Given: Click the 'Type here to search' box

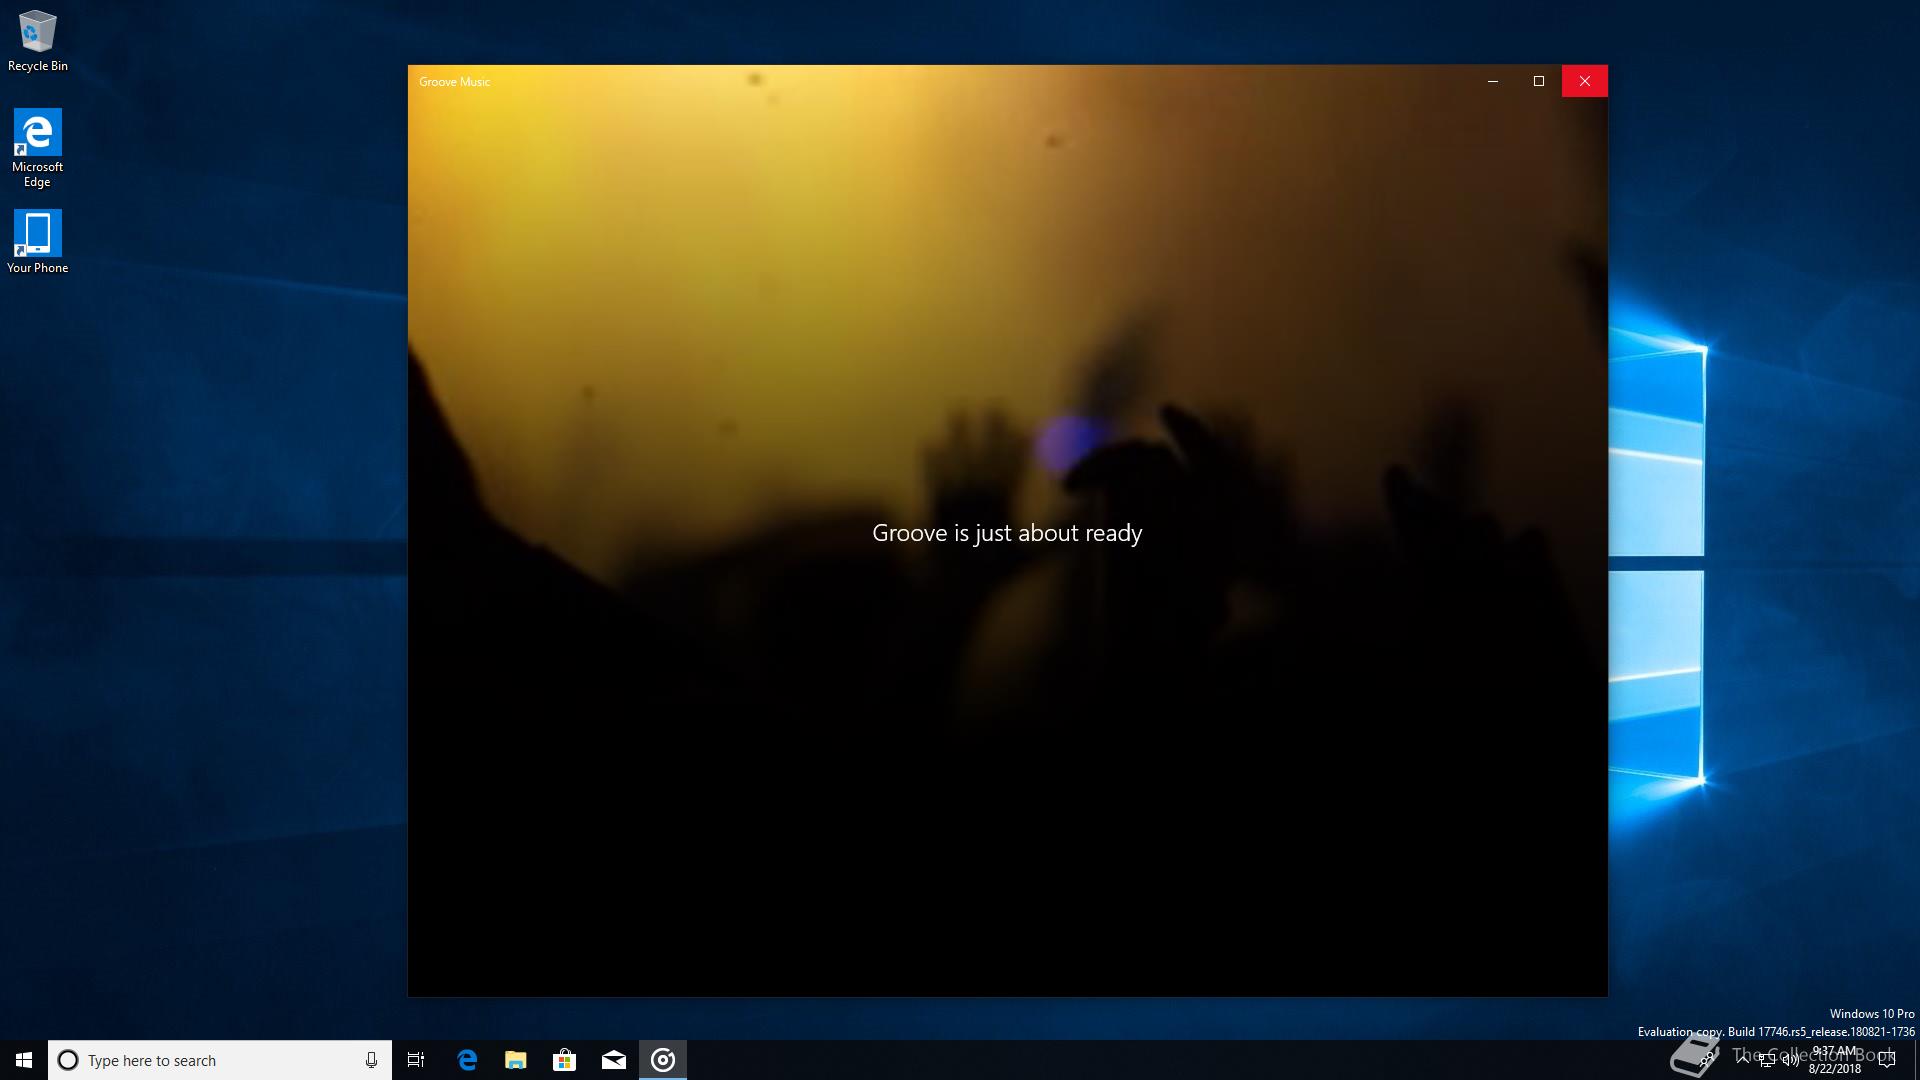Looking at the screenshot, I should pos(220,1060).
